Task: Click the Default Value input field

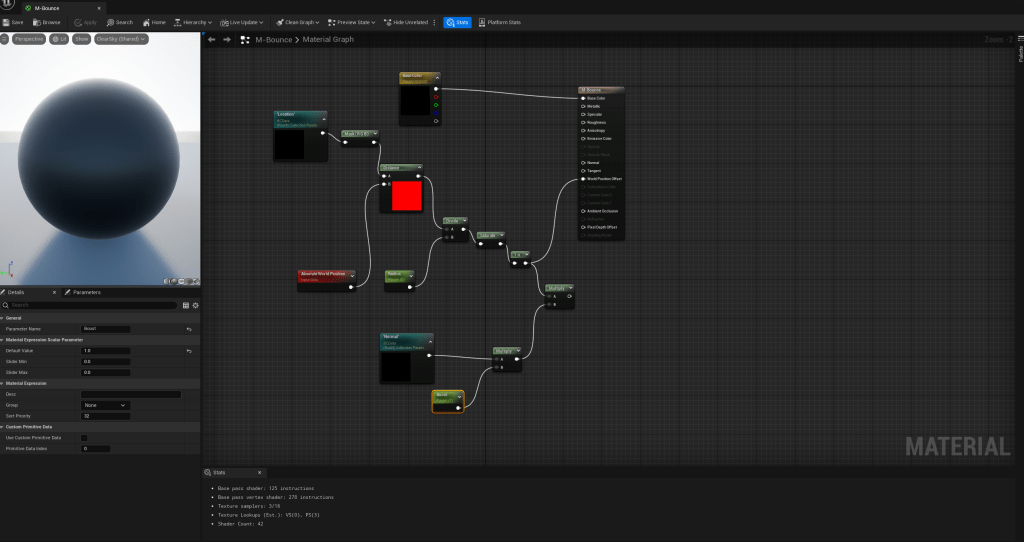Action: click(106, 351)
